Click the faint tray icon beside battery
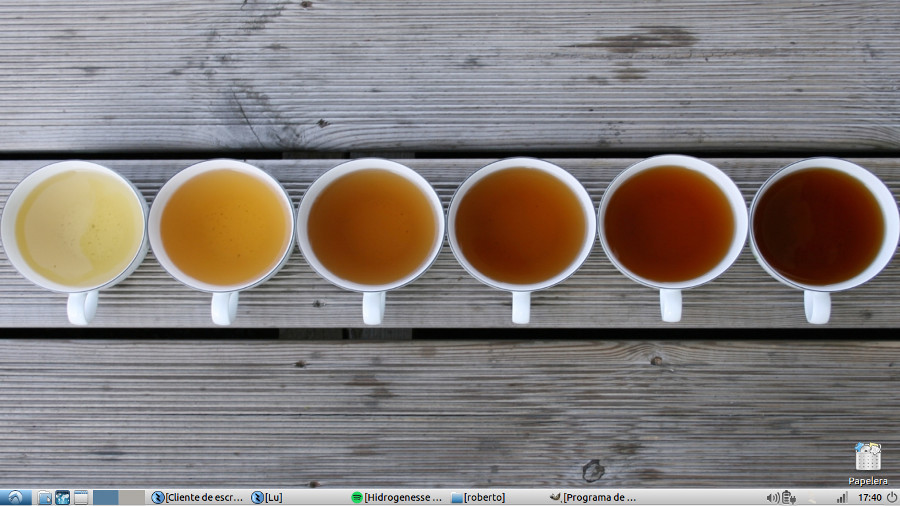 pyautogui.click(x=812, y=497)
